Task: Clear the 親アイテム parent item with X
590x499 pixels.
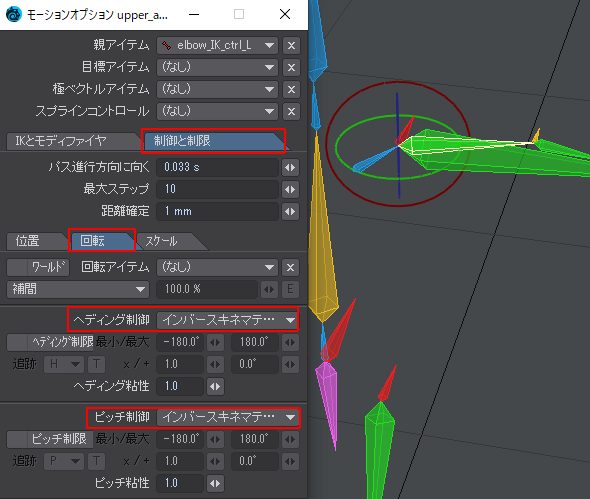Action: click(x=291, y=46)
